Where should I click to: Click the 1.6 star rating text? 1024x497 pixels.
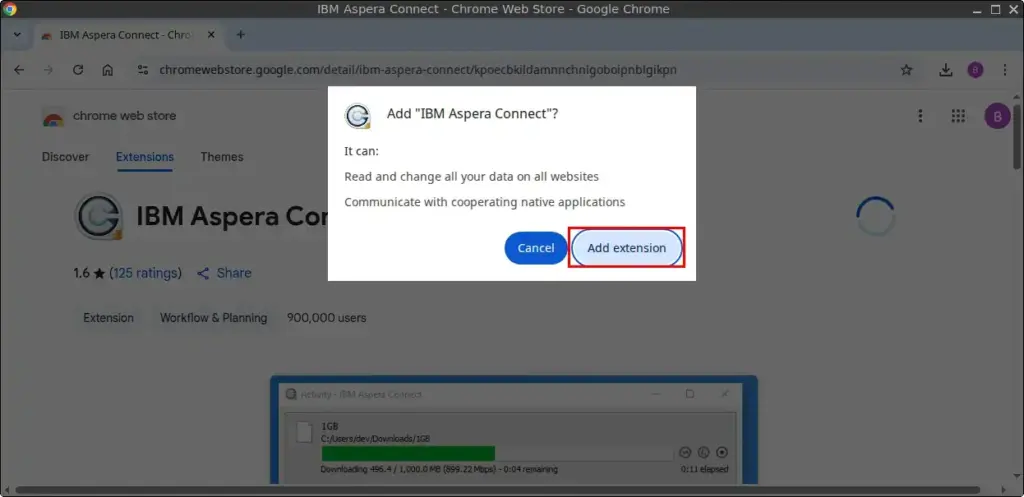click(x=89, y=273)
